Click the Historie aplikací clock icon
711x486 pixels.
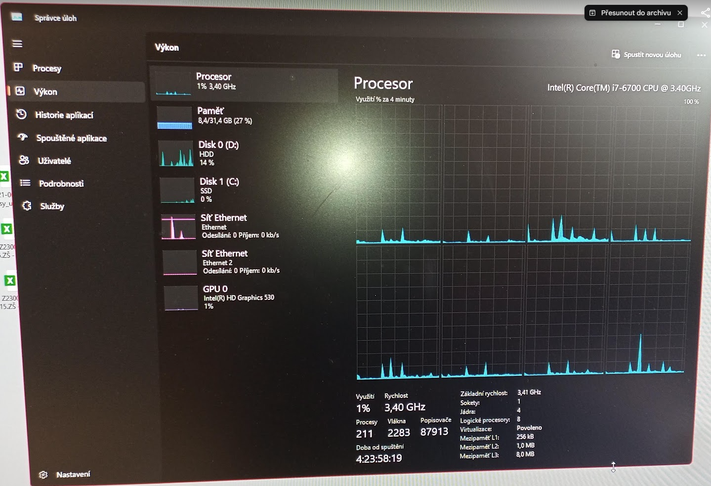21,114
